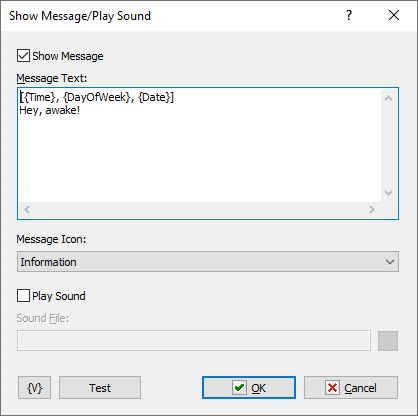Image resolution: width=418 pixels, height=416 pixels.
Task: Click the Test button
Action: 100,388
